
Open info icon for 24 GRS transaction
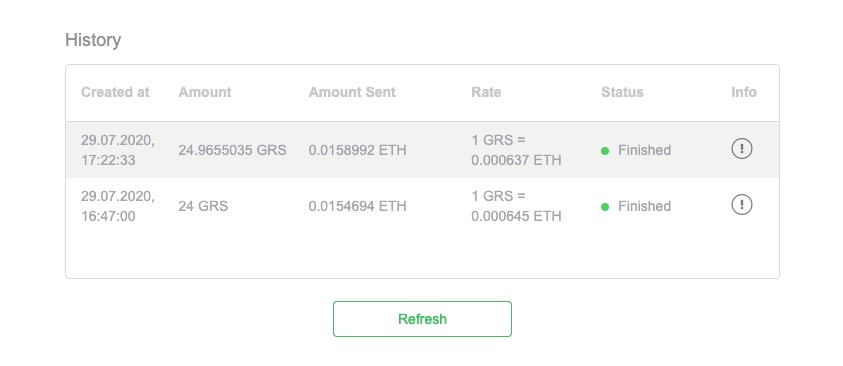(x=741, y=205)
